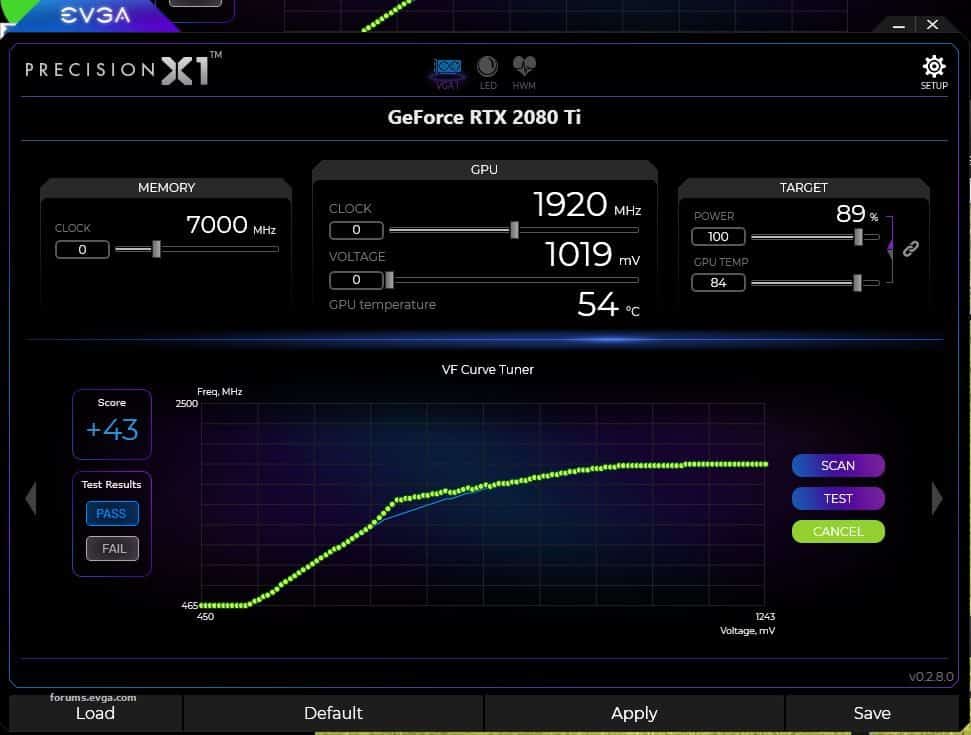971x735 pixels.
Task: Toggle the Power and GPU Temp link icon
Action: click(x=910, y=248)
